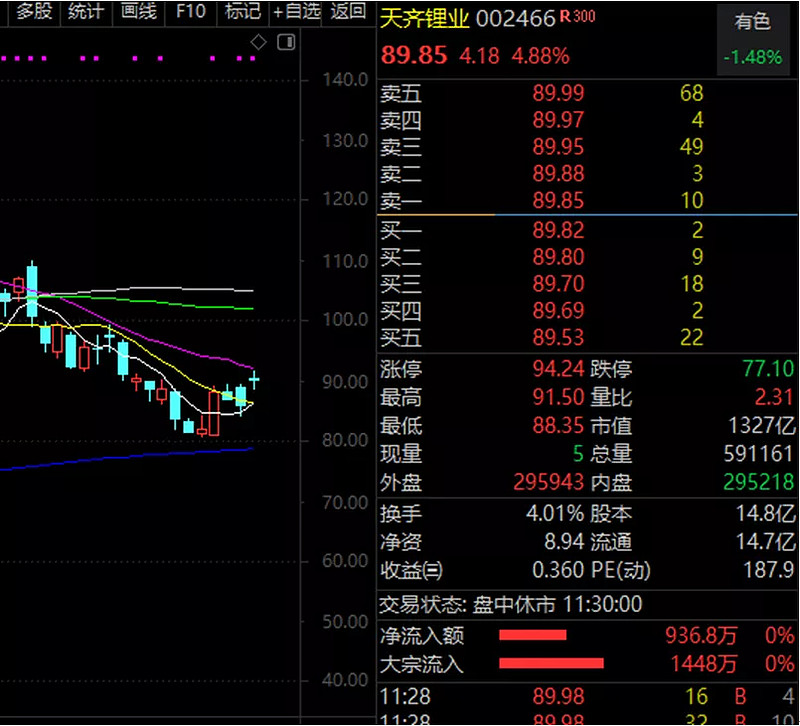Click the 11:28 trade at 89.98, volume 16
Image resolution: width=800 pixels, height=726 pixels.
pyautogui.click(x=587, y=697)
